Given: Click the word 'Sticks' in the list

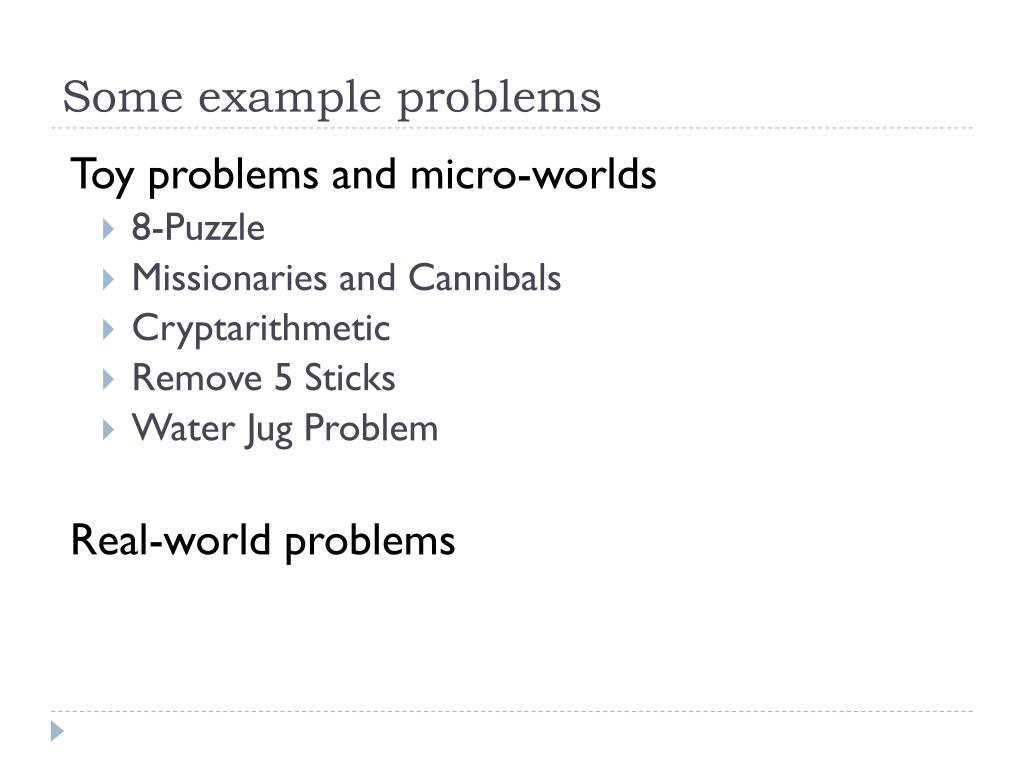Looking at the screenshot, I should (349, 378).
